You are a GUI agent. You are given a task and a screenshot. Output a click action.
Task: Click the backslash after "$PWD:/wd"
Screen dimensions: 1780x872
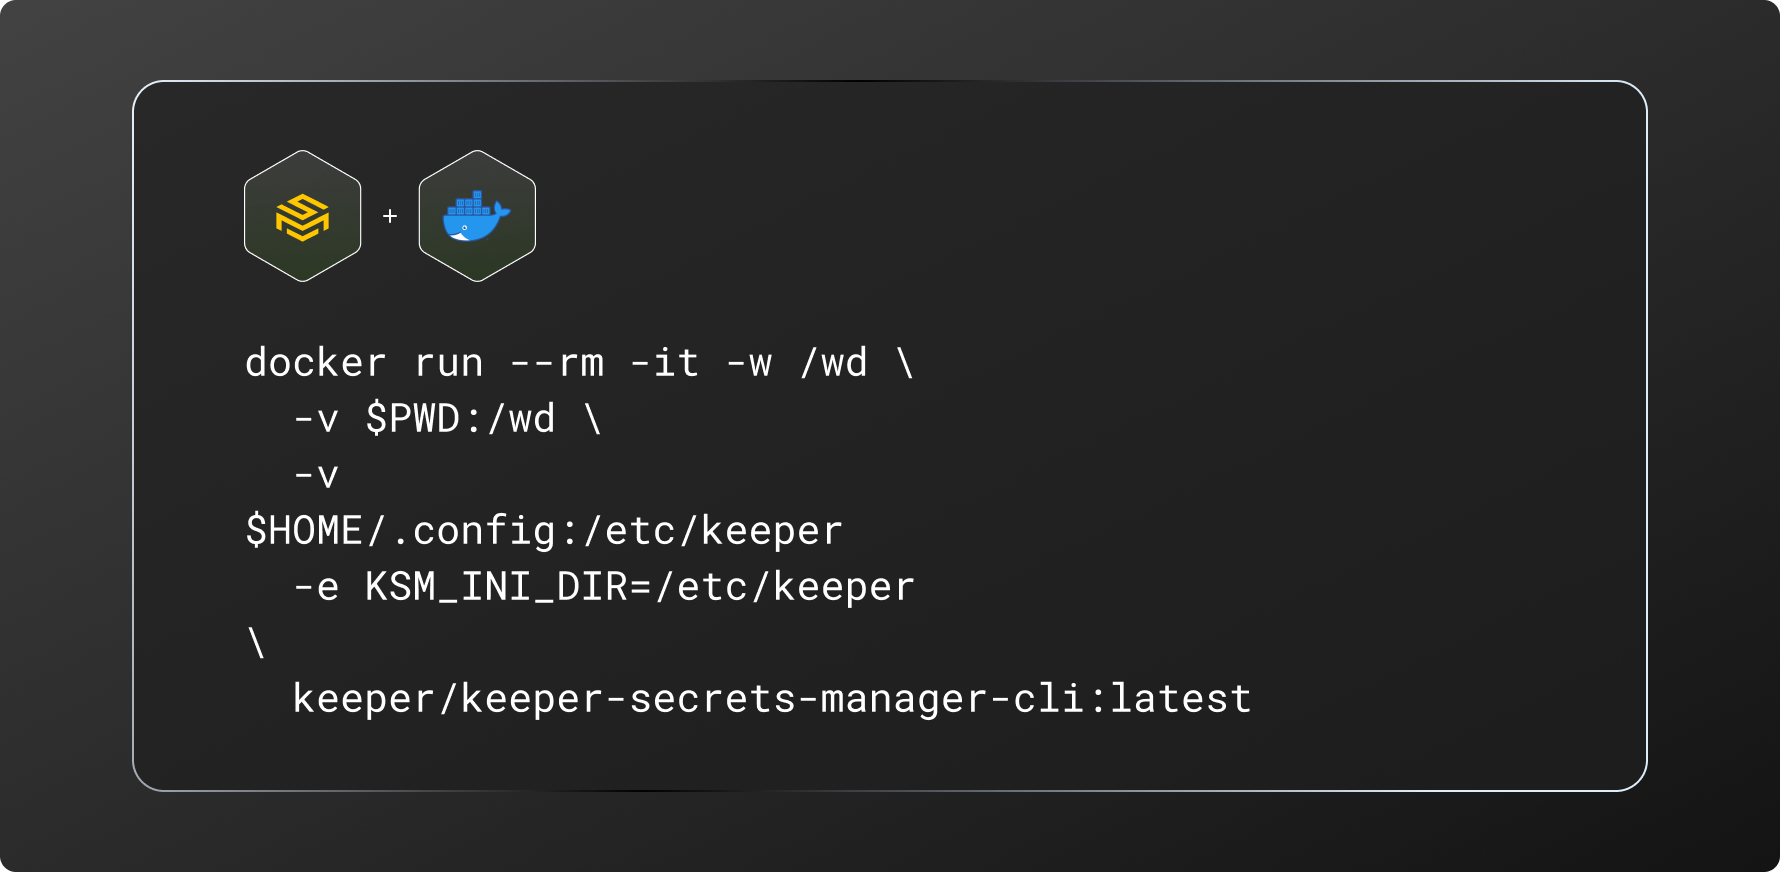pyautogui.click(x=593, y=419)
